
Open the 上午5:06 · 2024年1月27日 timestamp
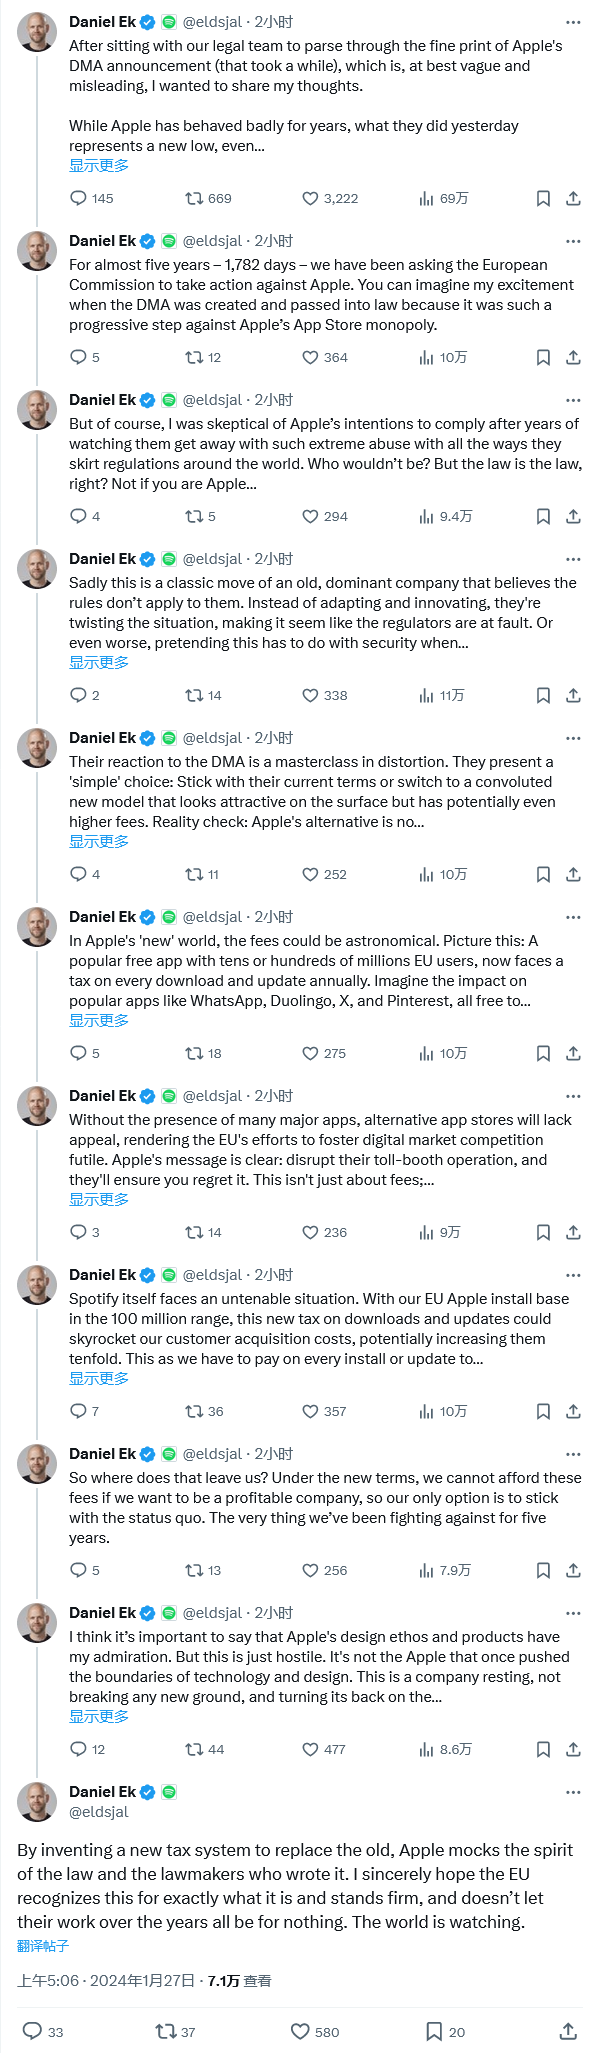pos(106,1980)
